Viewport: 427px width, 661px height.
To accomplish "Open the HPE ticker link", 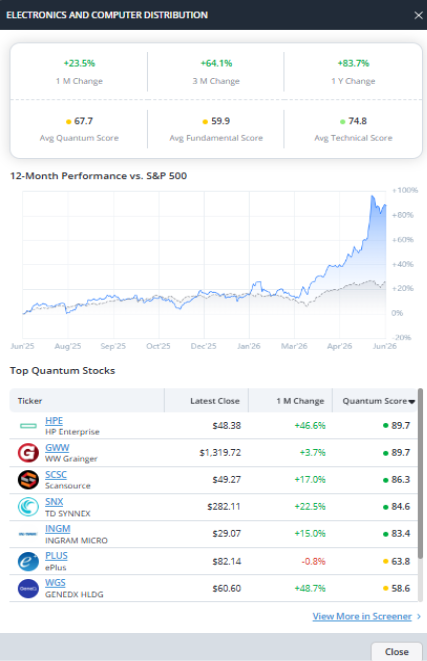I will (x=54, y=421).
